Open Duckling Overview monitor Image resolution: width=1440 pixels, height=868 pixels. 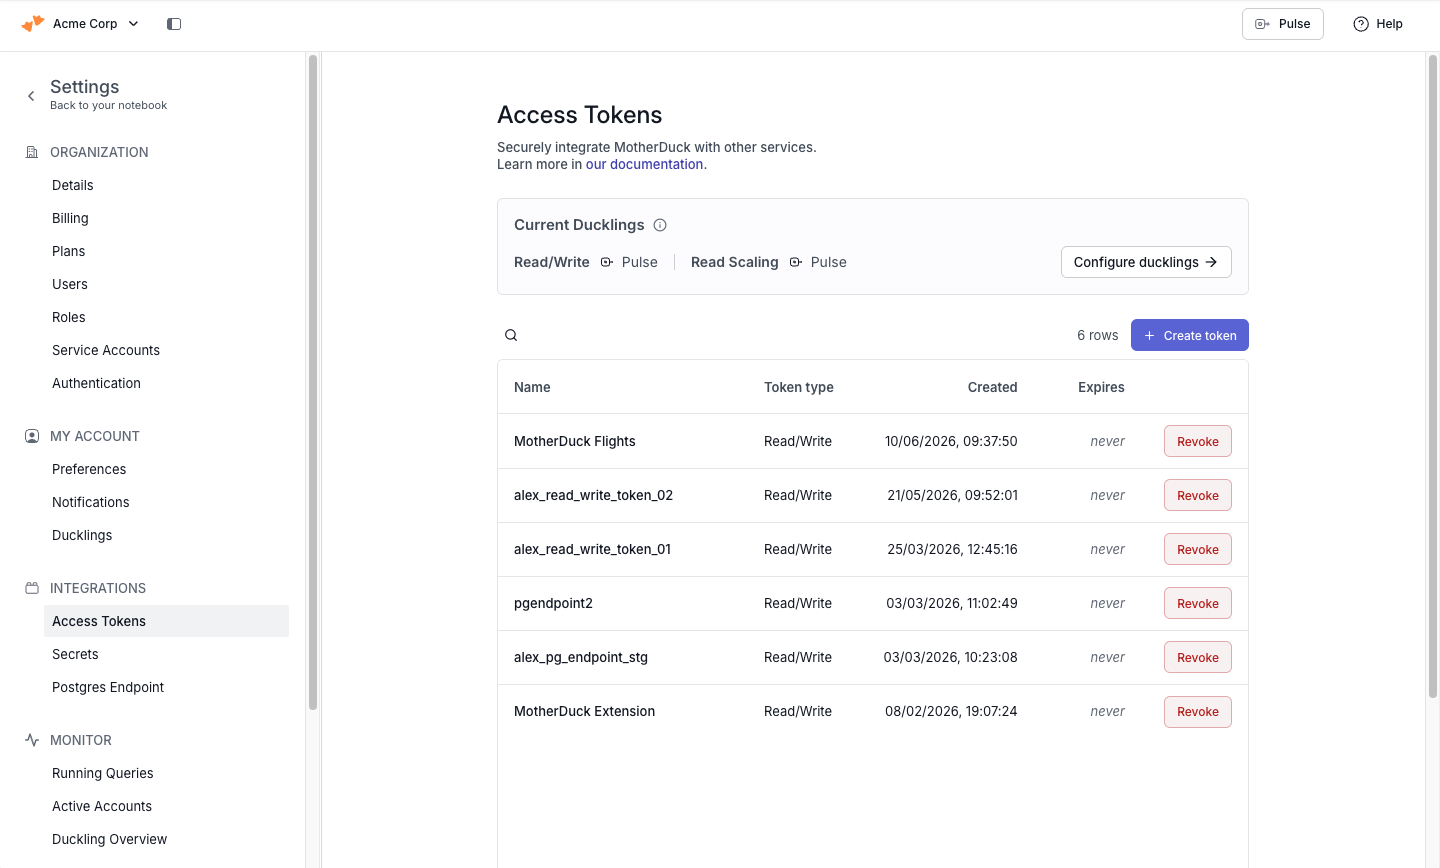pos(109,839)
